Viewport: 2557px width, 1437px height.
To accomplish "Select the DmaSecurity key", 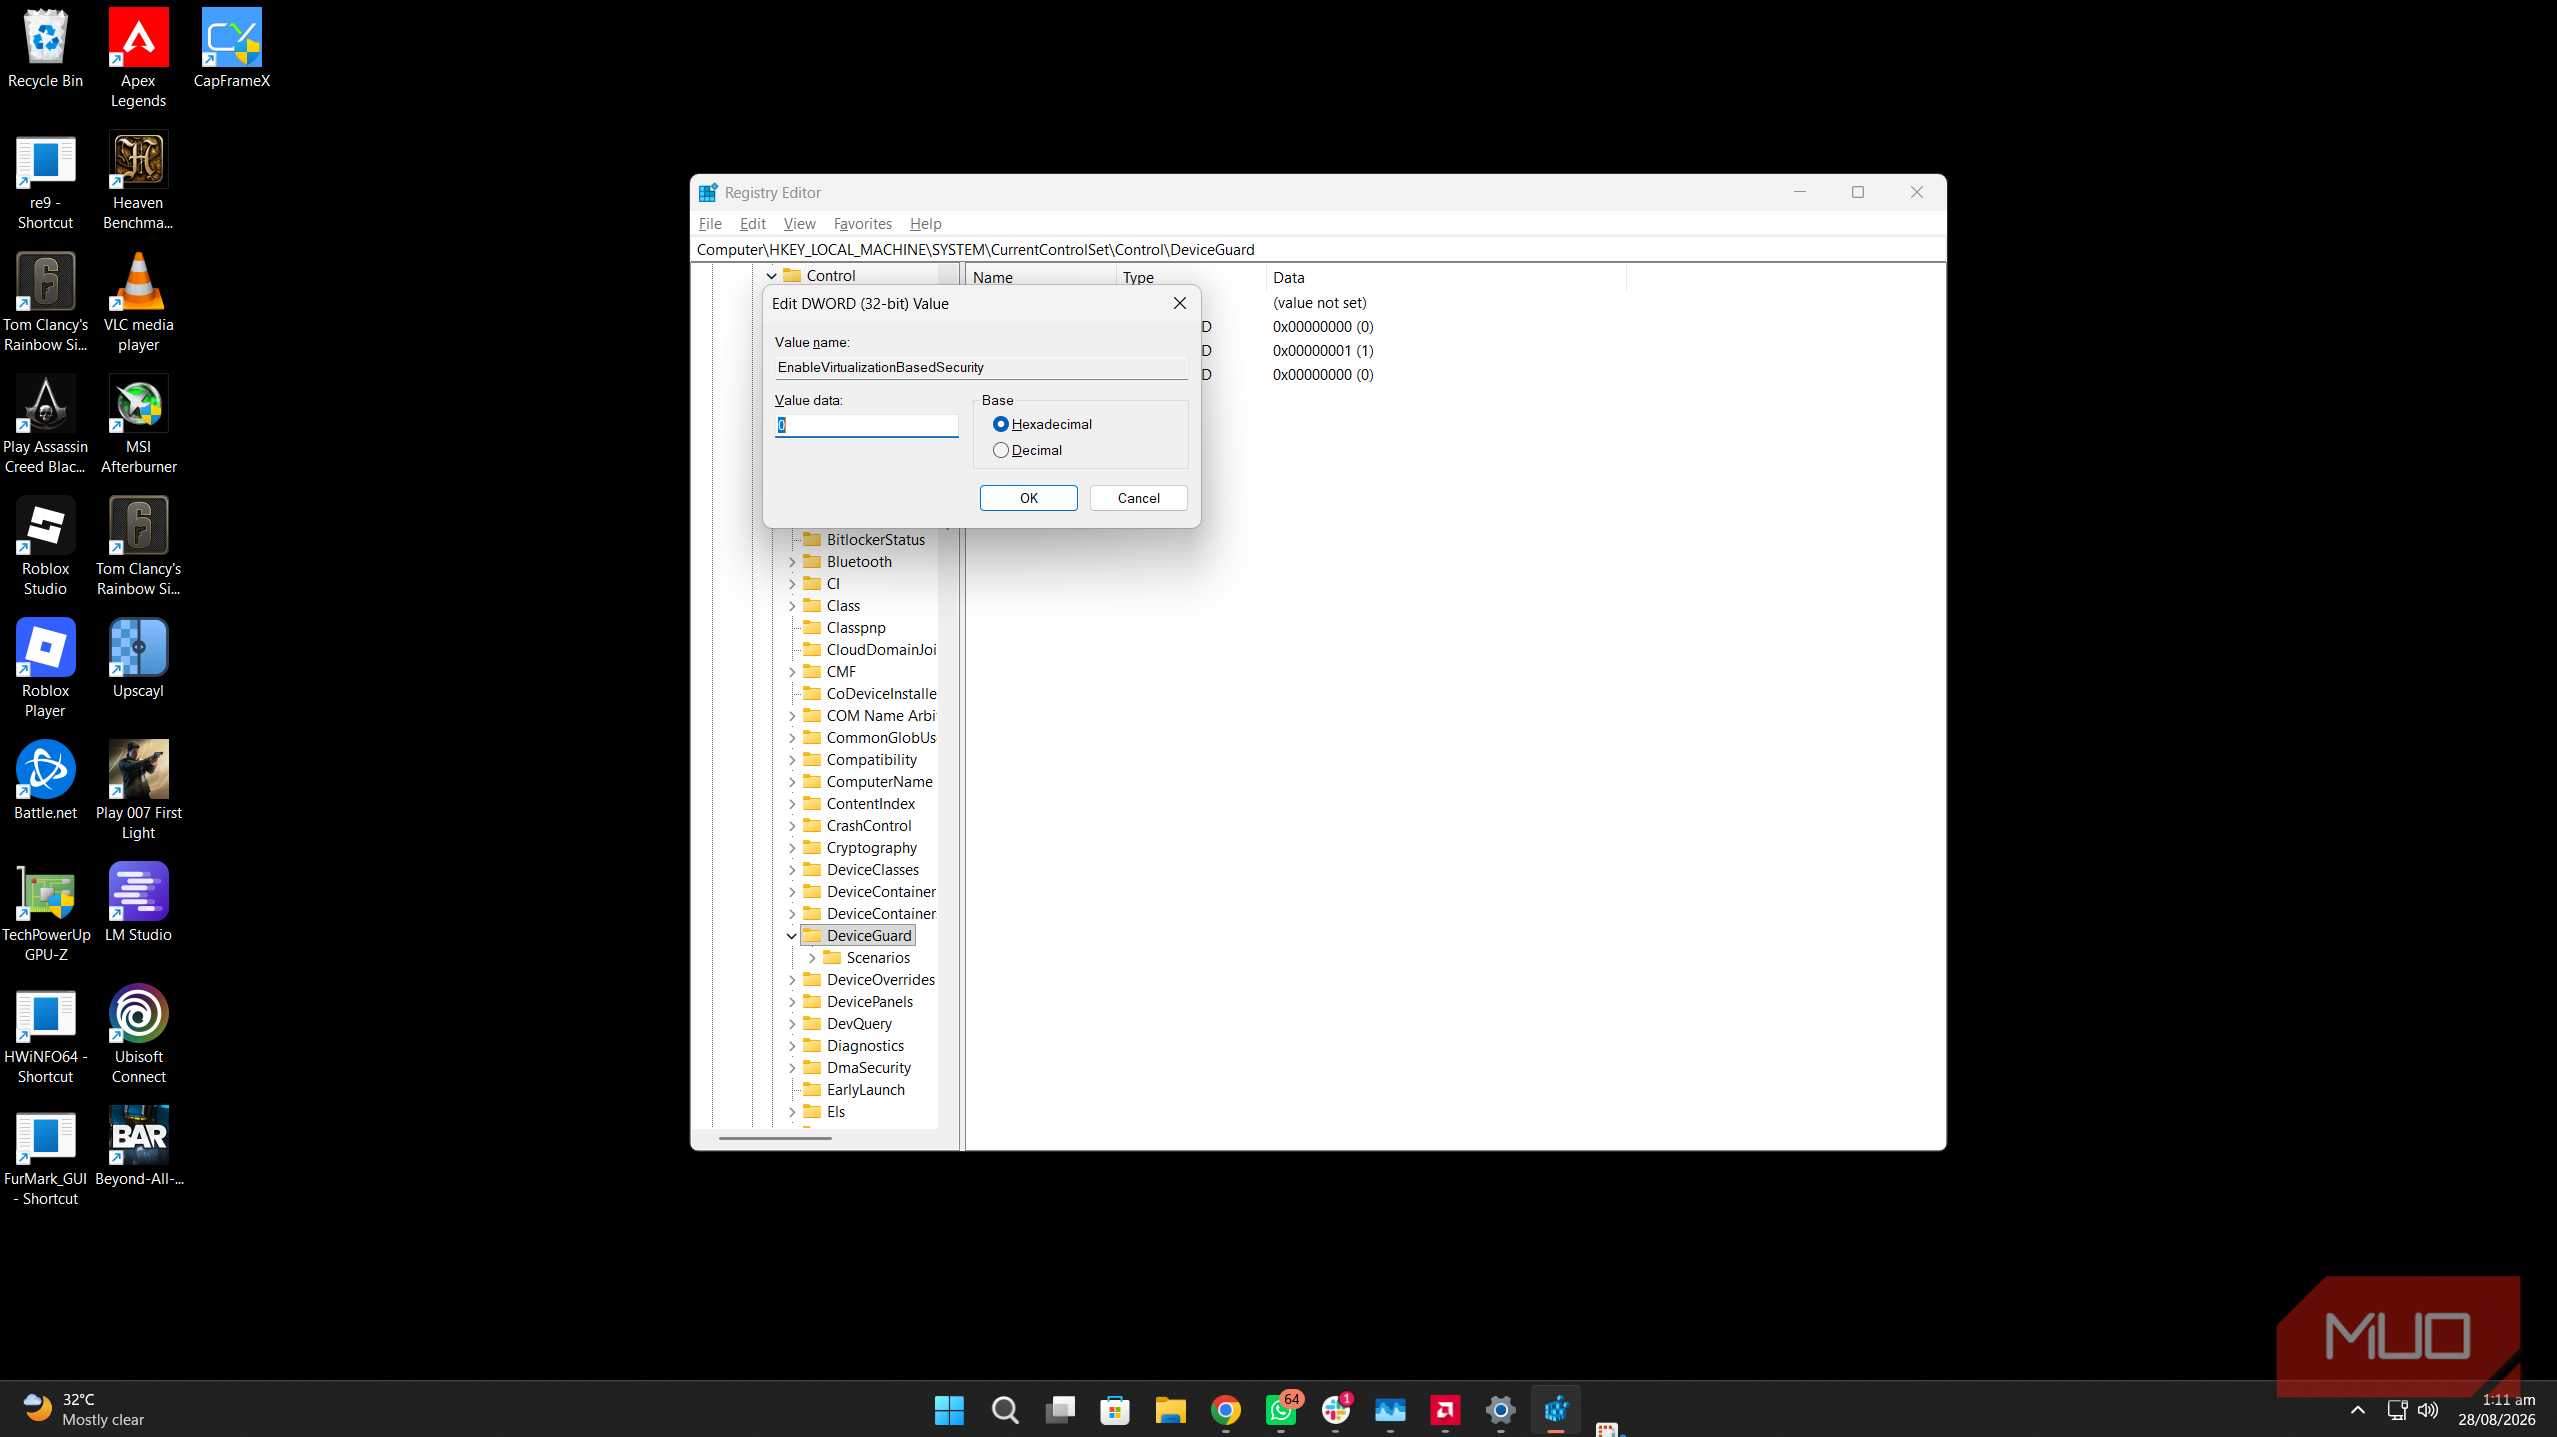I will (868, 1068).
